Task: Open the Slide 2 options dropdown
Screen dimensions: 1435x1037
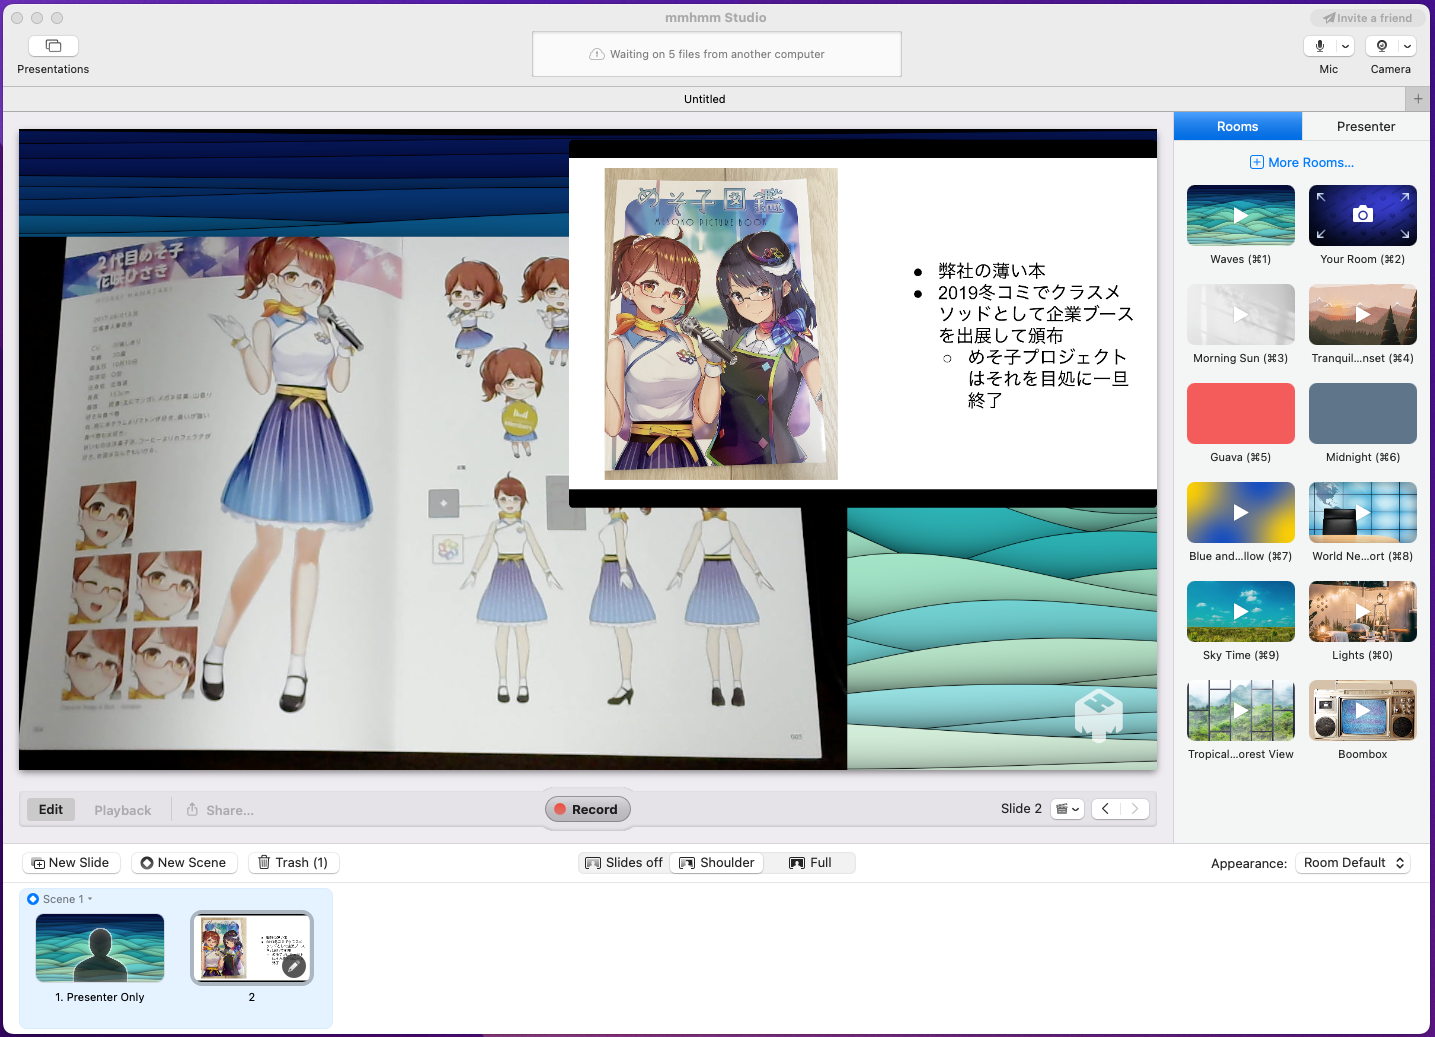Action: click(1068, 809)
